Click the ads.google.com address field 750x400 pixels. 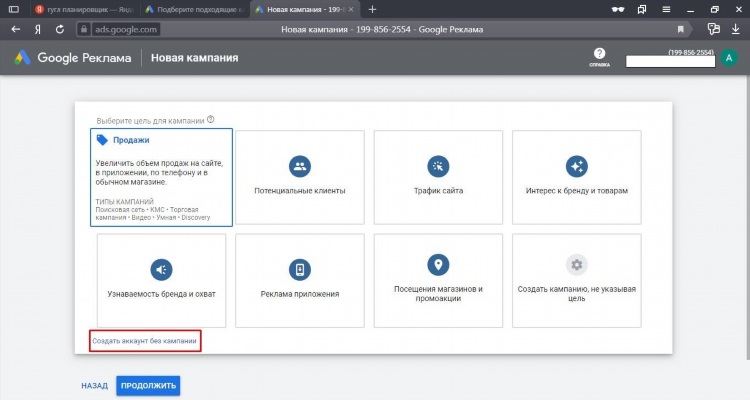126,29
